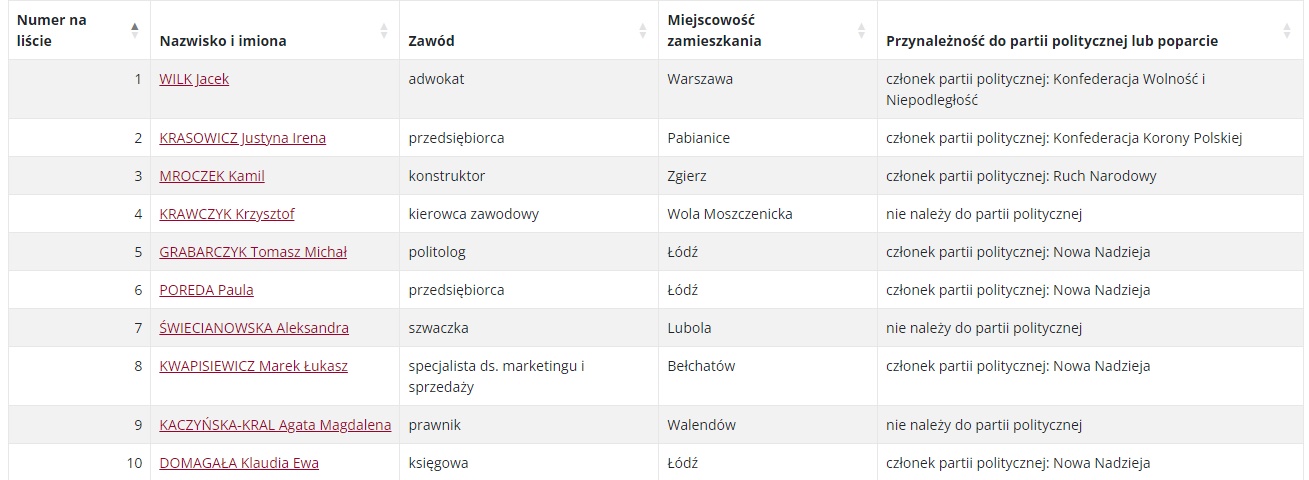This screenshot has height=480, width=1309.
Task: Open ŚWIECIANOWSKA Aleksandra profile
Action: coord(254,328)
